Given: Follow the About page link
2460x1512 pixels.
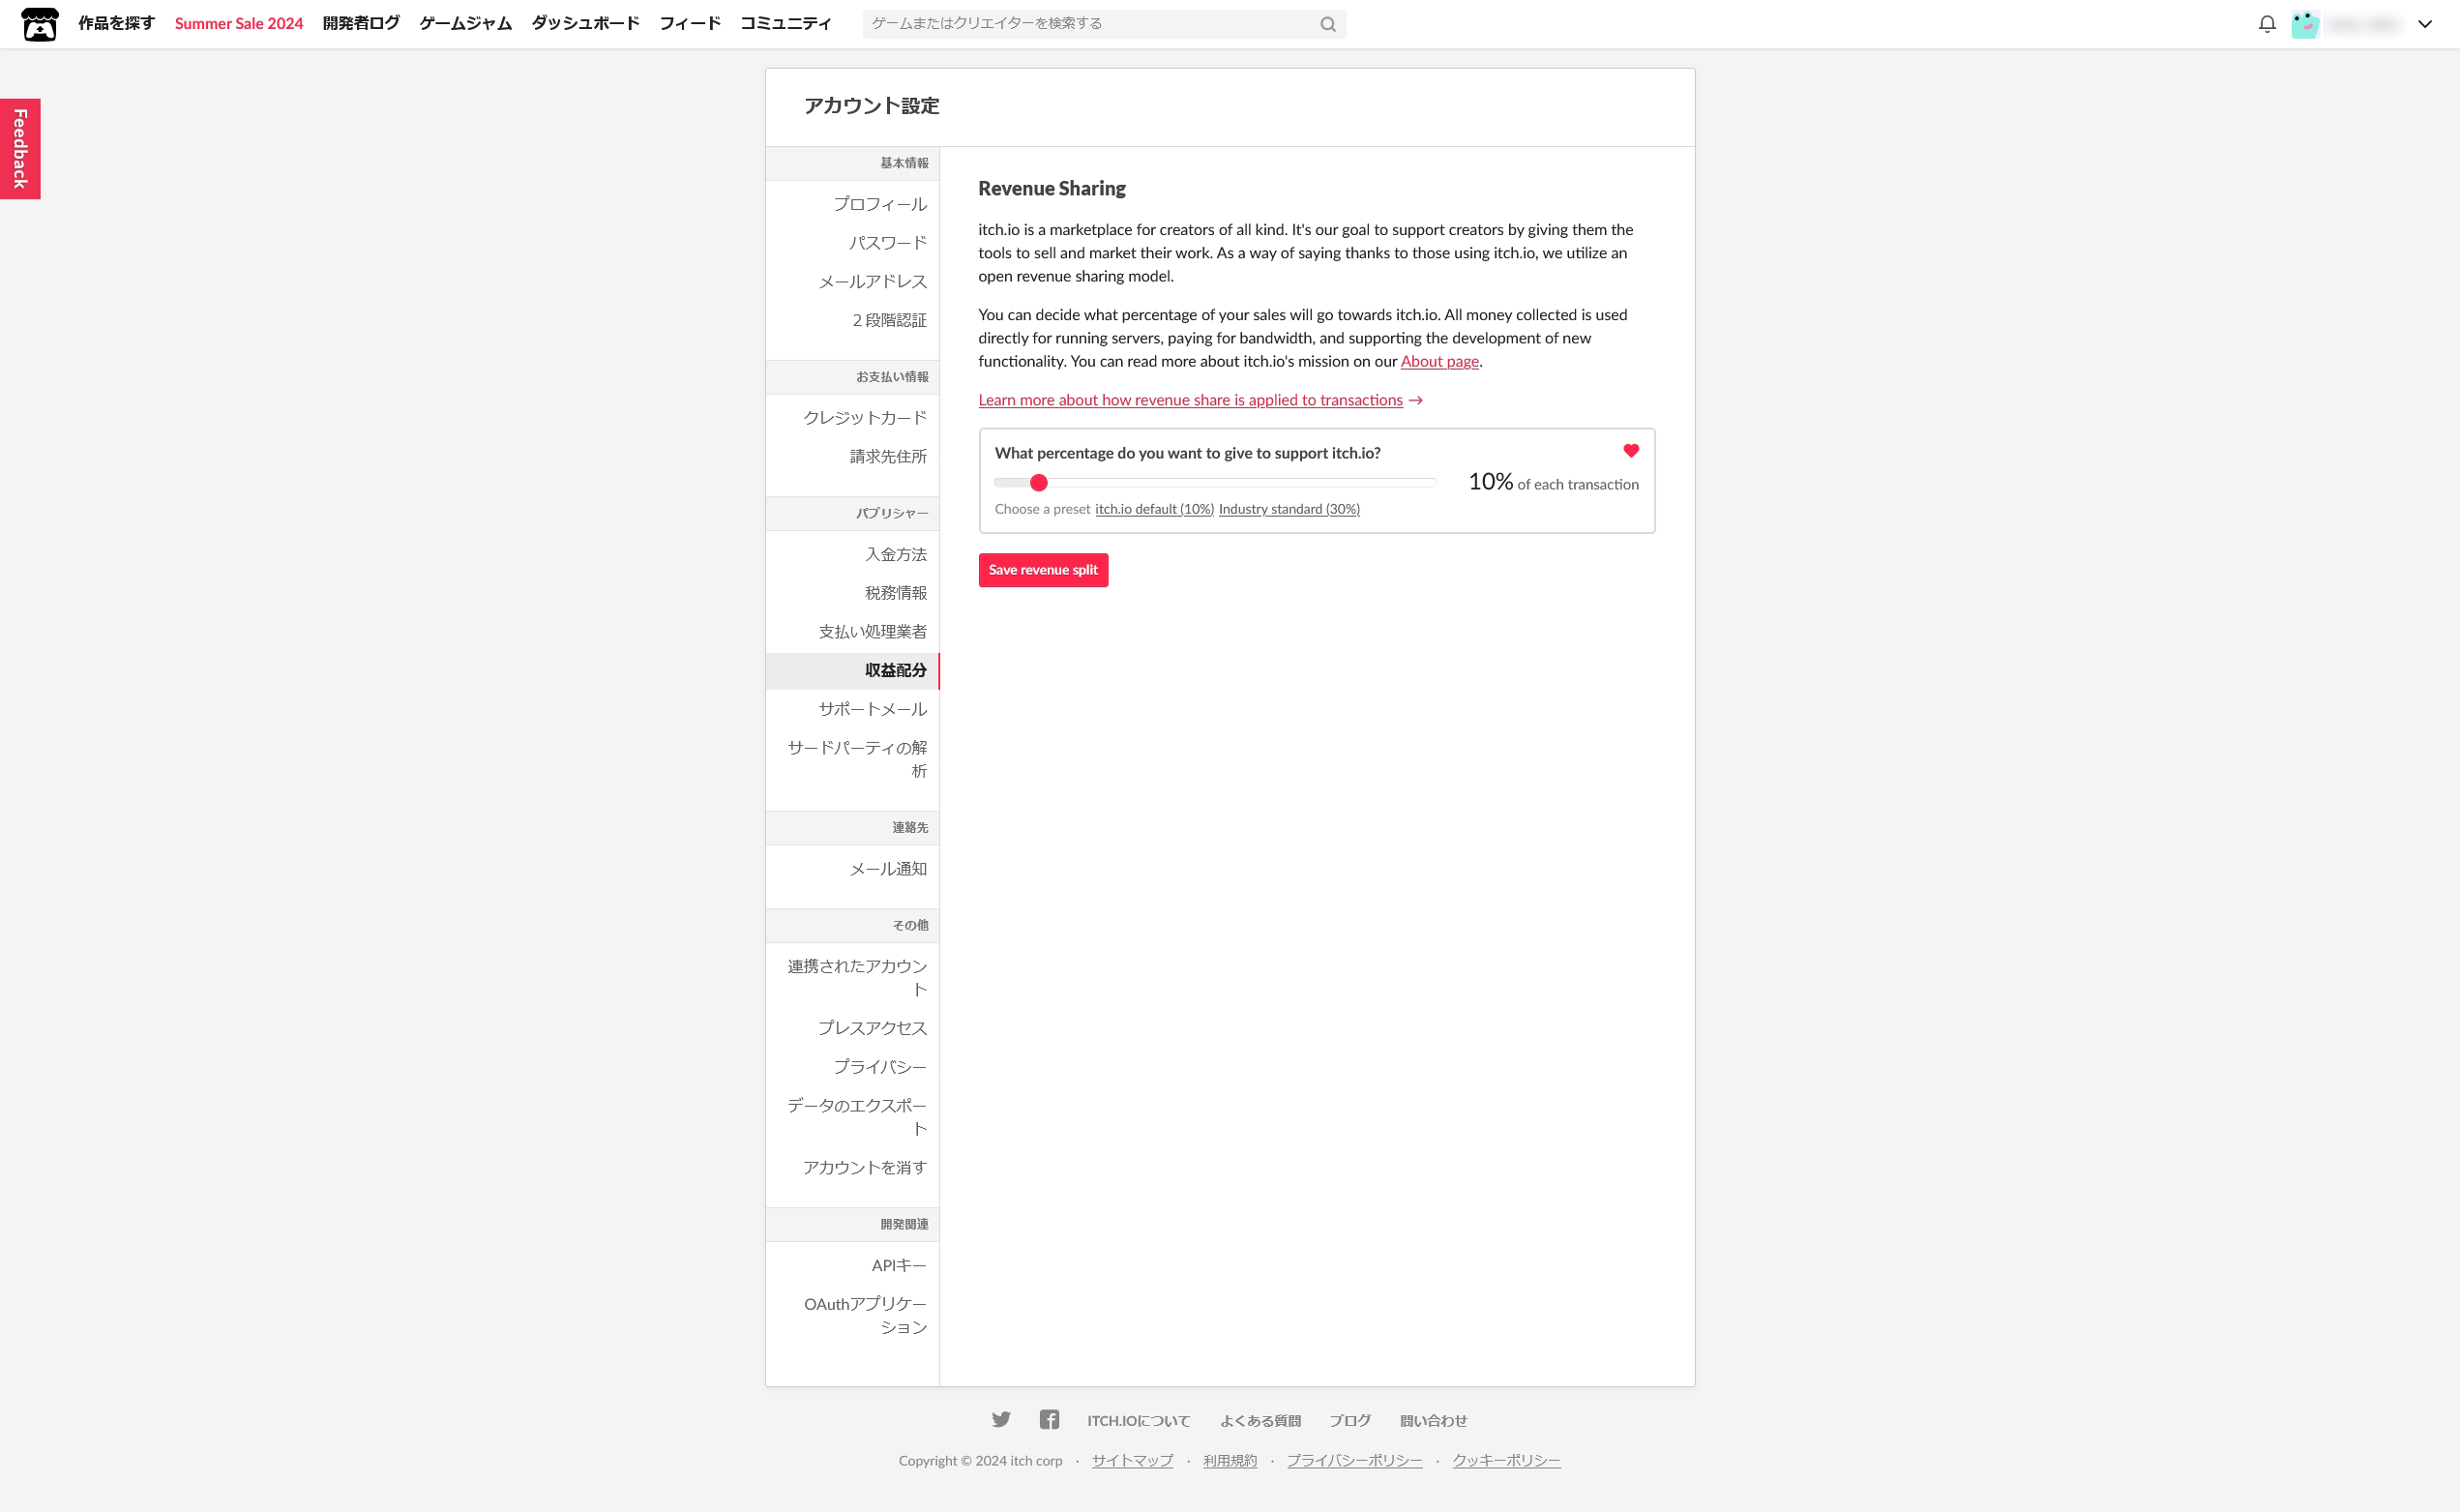Looking at the screenshot, I should click(x=1439, y=361).
